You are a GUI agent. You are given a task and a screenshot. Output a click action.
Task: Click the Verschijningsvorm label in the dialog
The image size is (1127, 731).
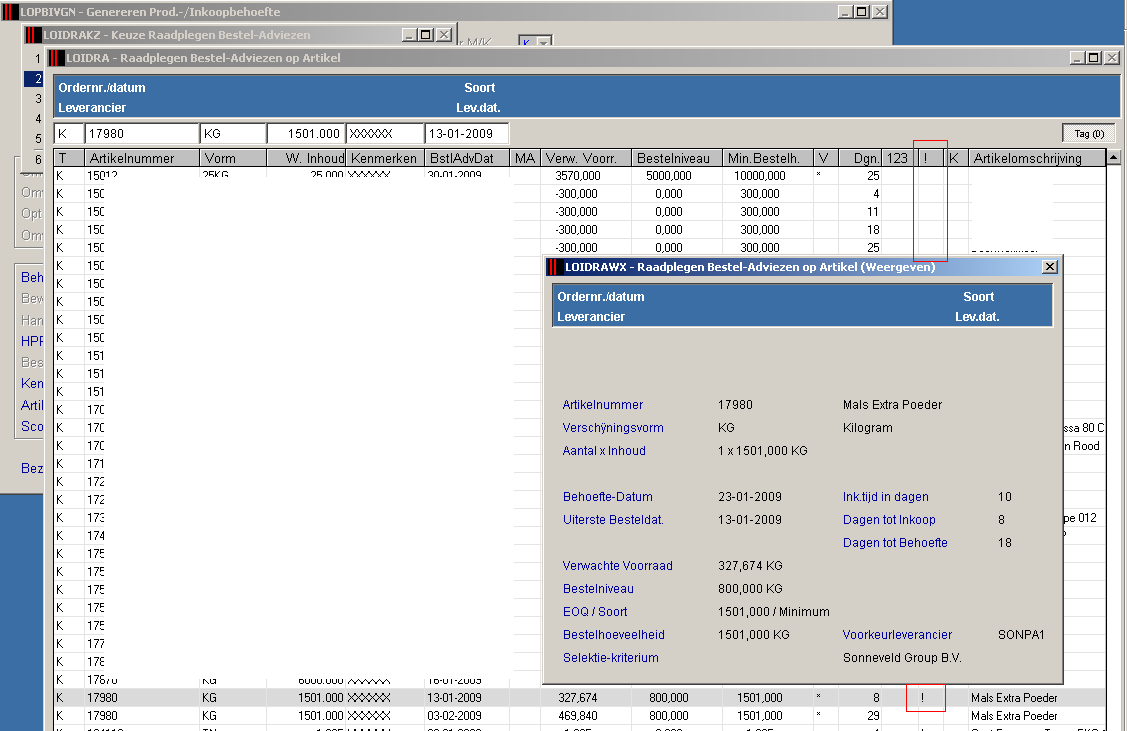pyautogui.click(x=613, y=428)
